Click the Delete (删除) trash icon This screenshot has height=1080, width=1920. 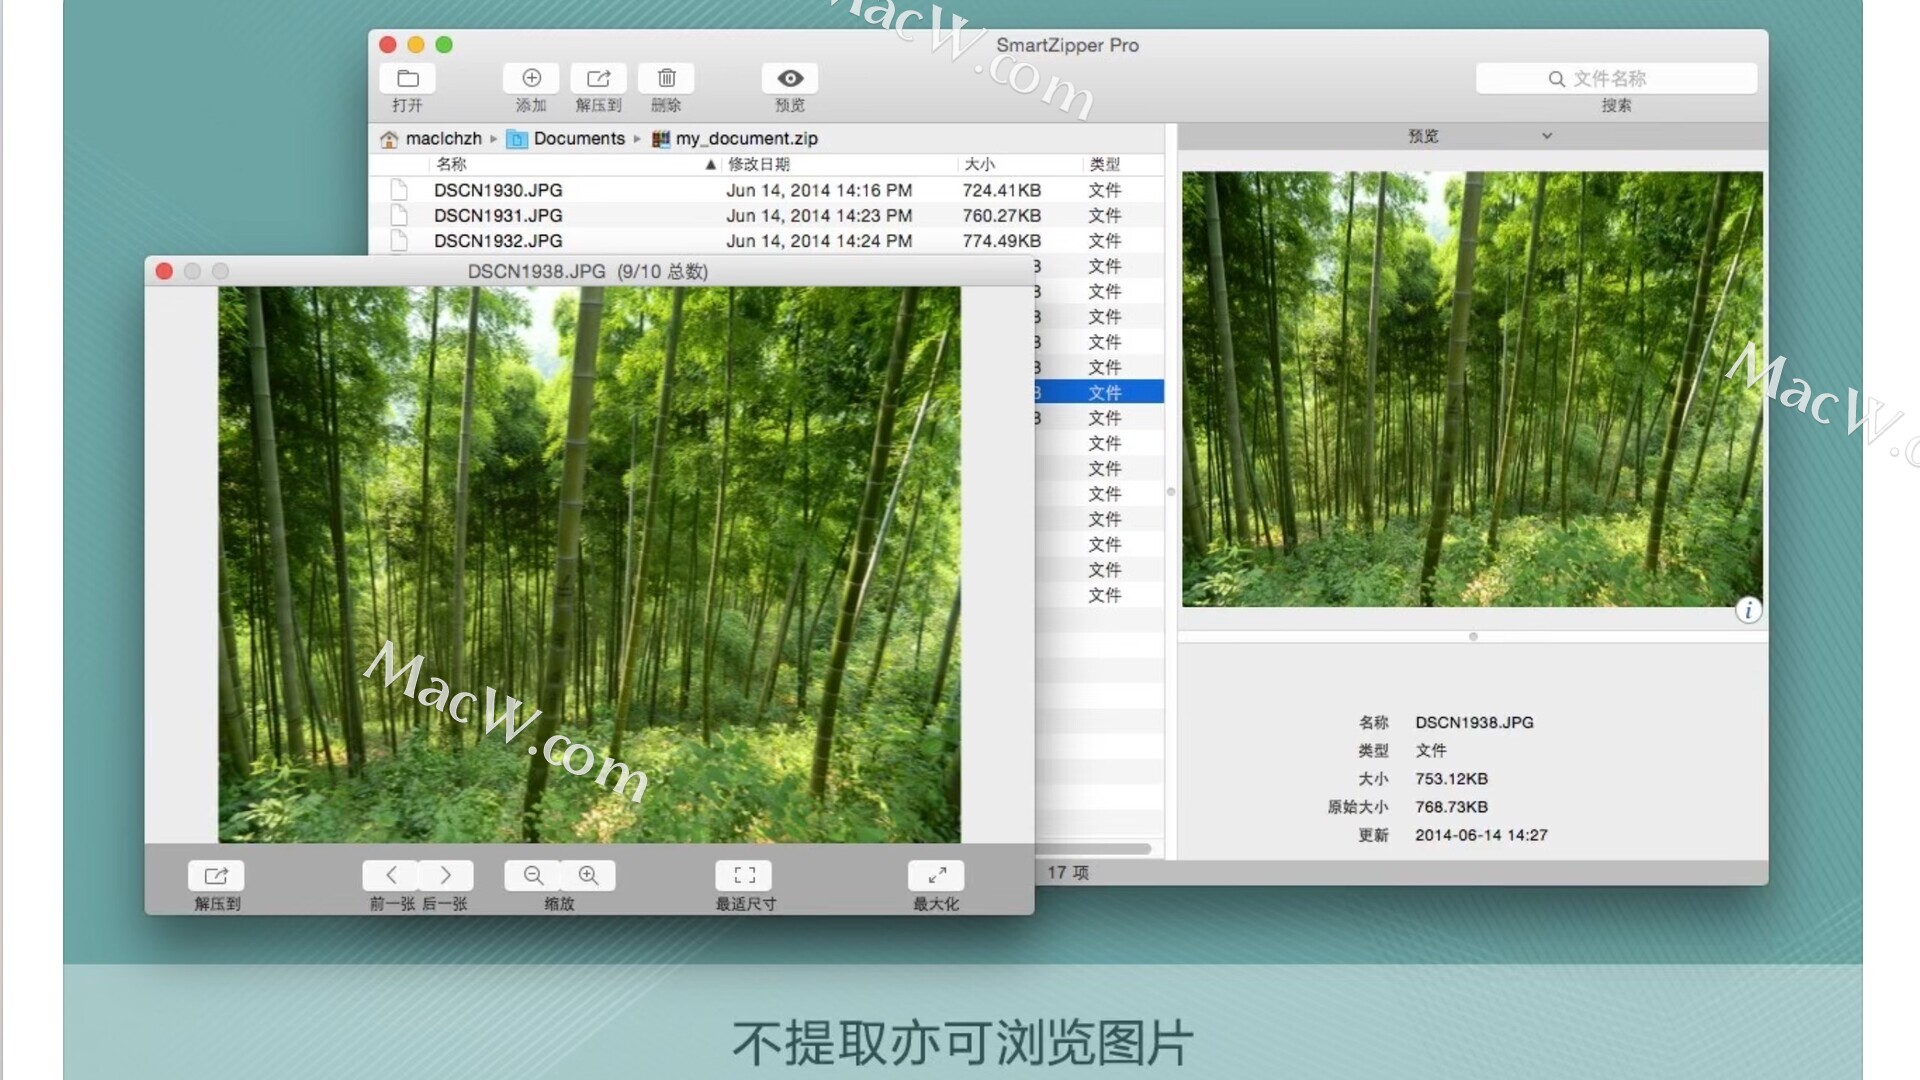(x=666, y=79)
